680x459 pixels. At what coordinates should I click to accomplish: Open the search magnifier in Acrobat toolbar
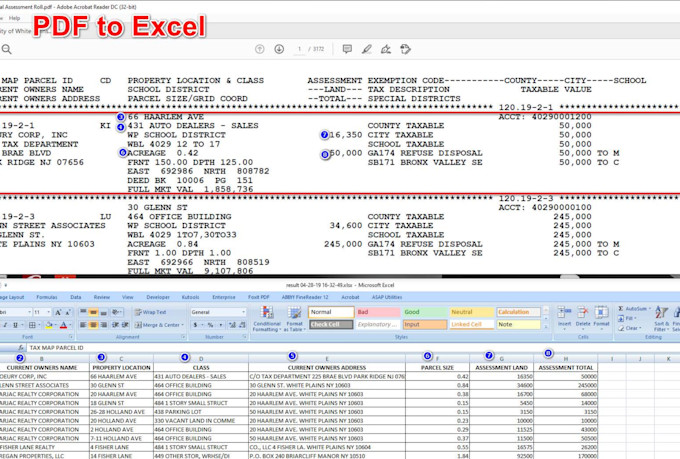click(x=7, y=49)
